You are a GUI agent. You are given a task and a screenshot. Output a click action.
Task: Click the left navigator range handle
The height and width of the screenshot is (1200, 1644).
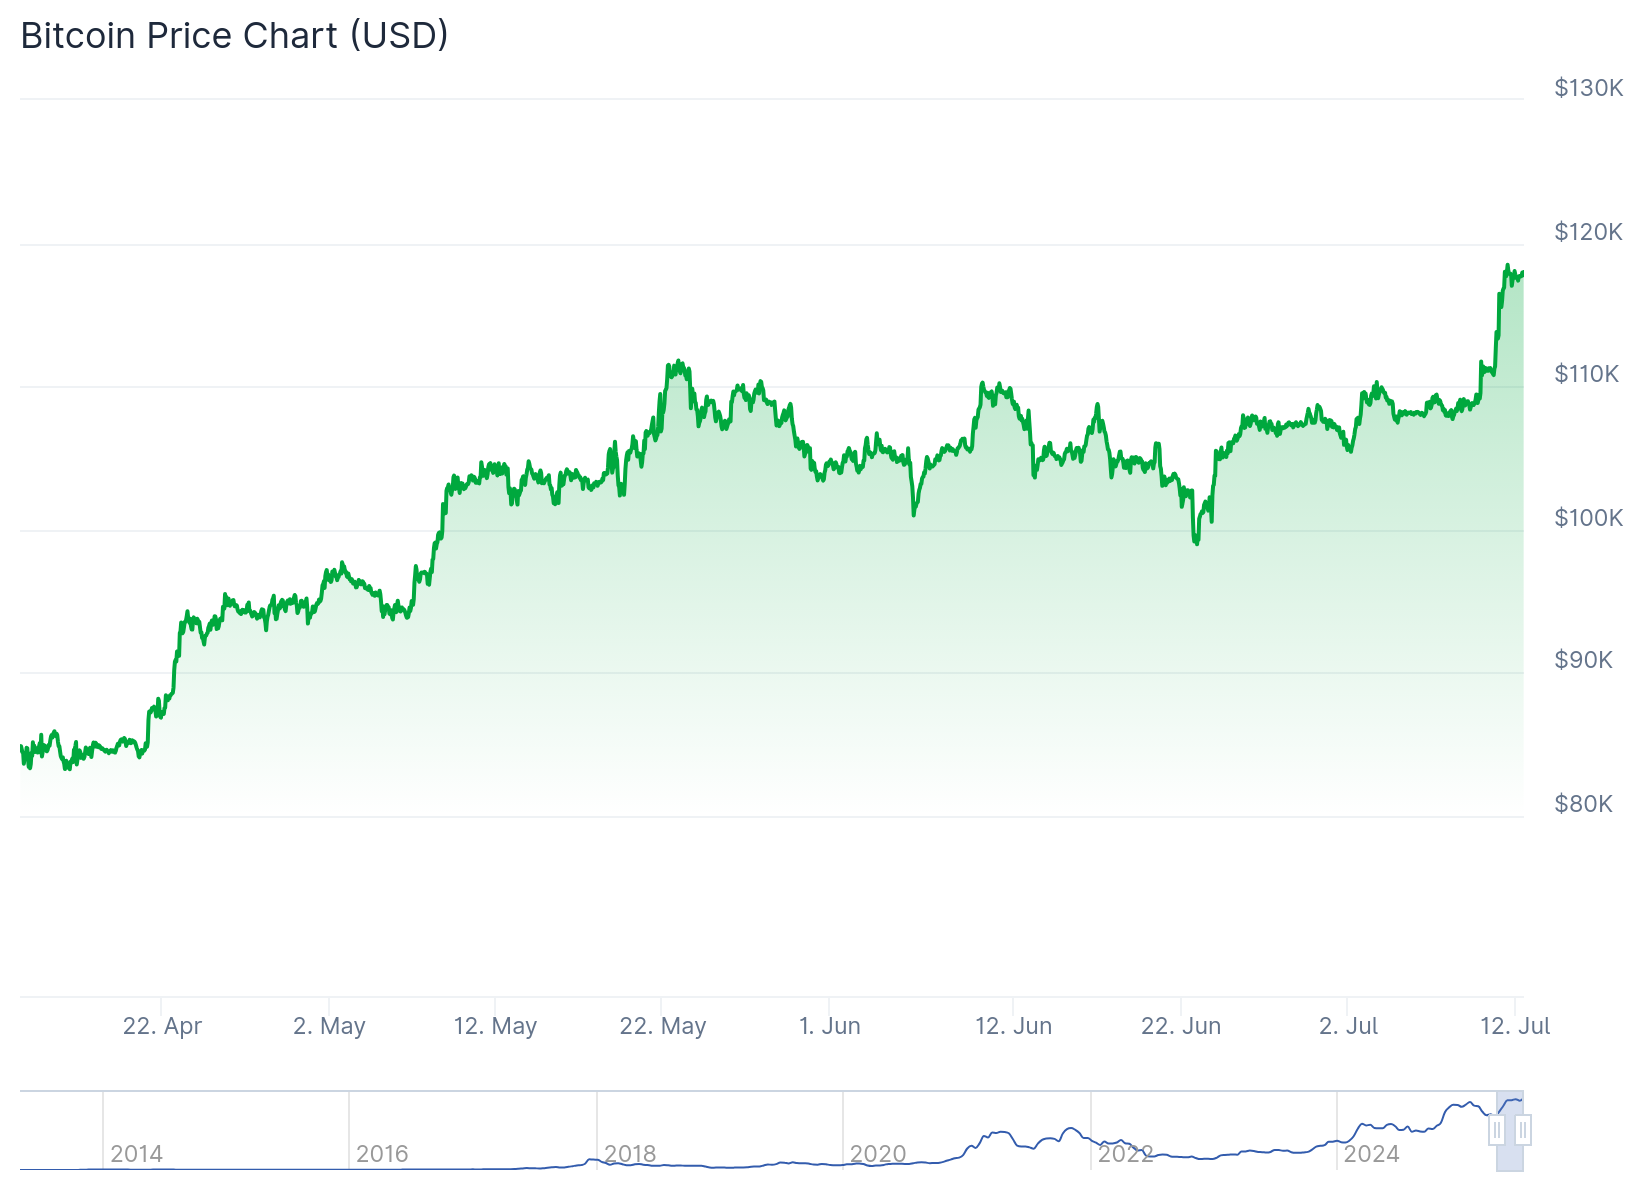click(1496, 1130)
